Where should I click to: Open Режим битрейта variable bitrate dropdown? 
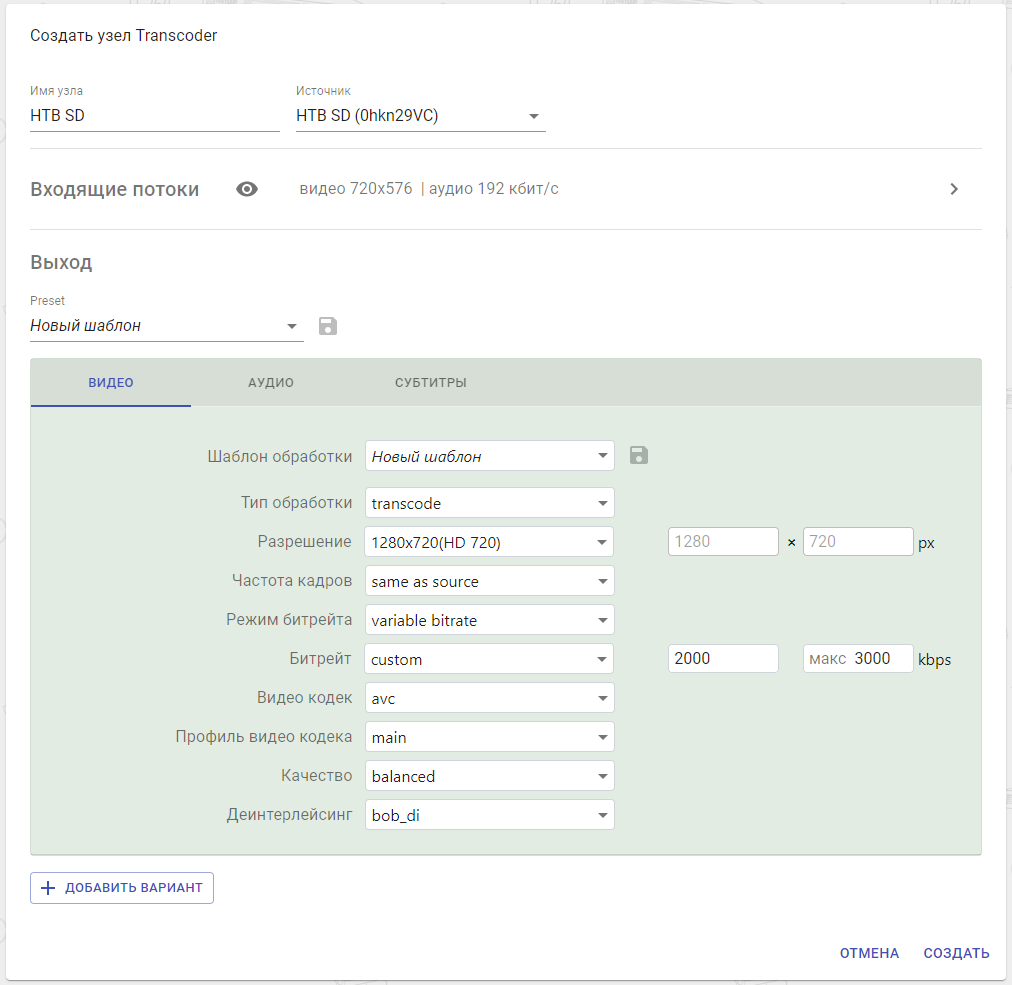[x=490, y=620]
